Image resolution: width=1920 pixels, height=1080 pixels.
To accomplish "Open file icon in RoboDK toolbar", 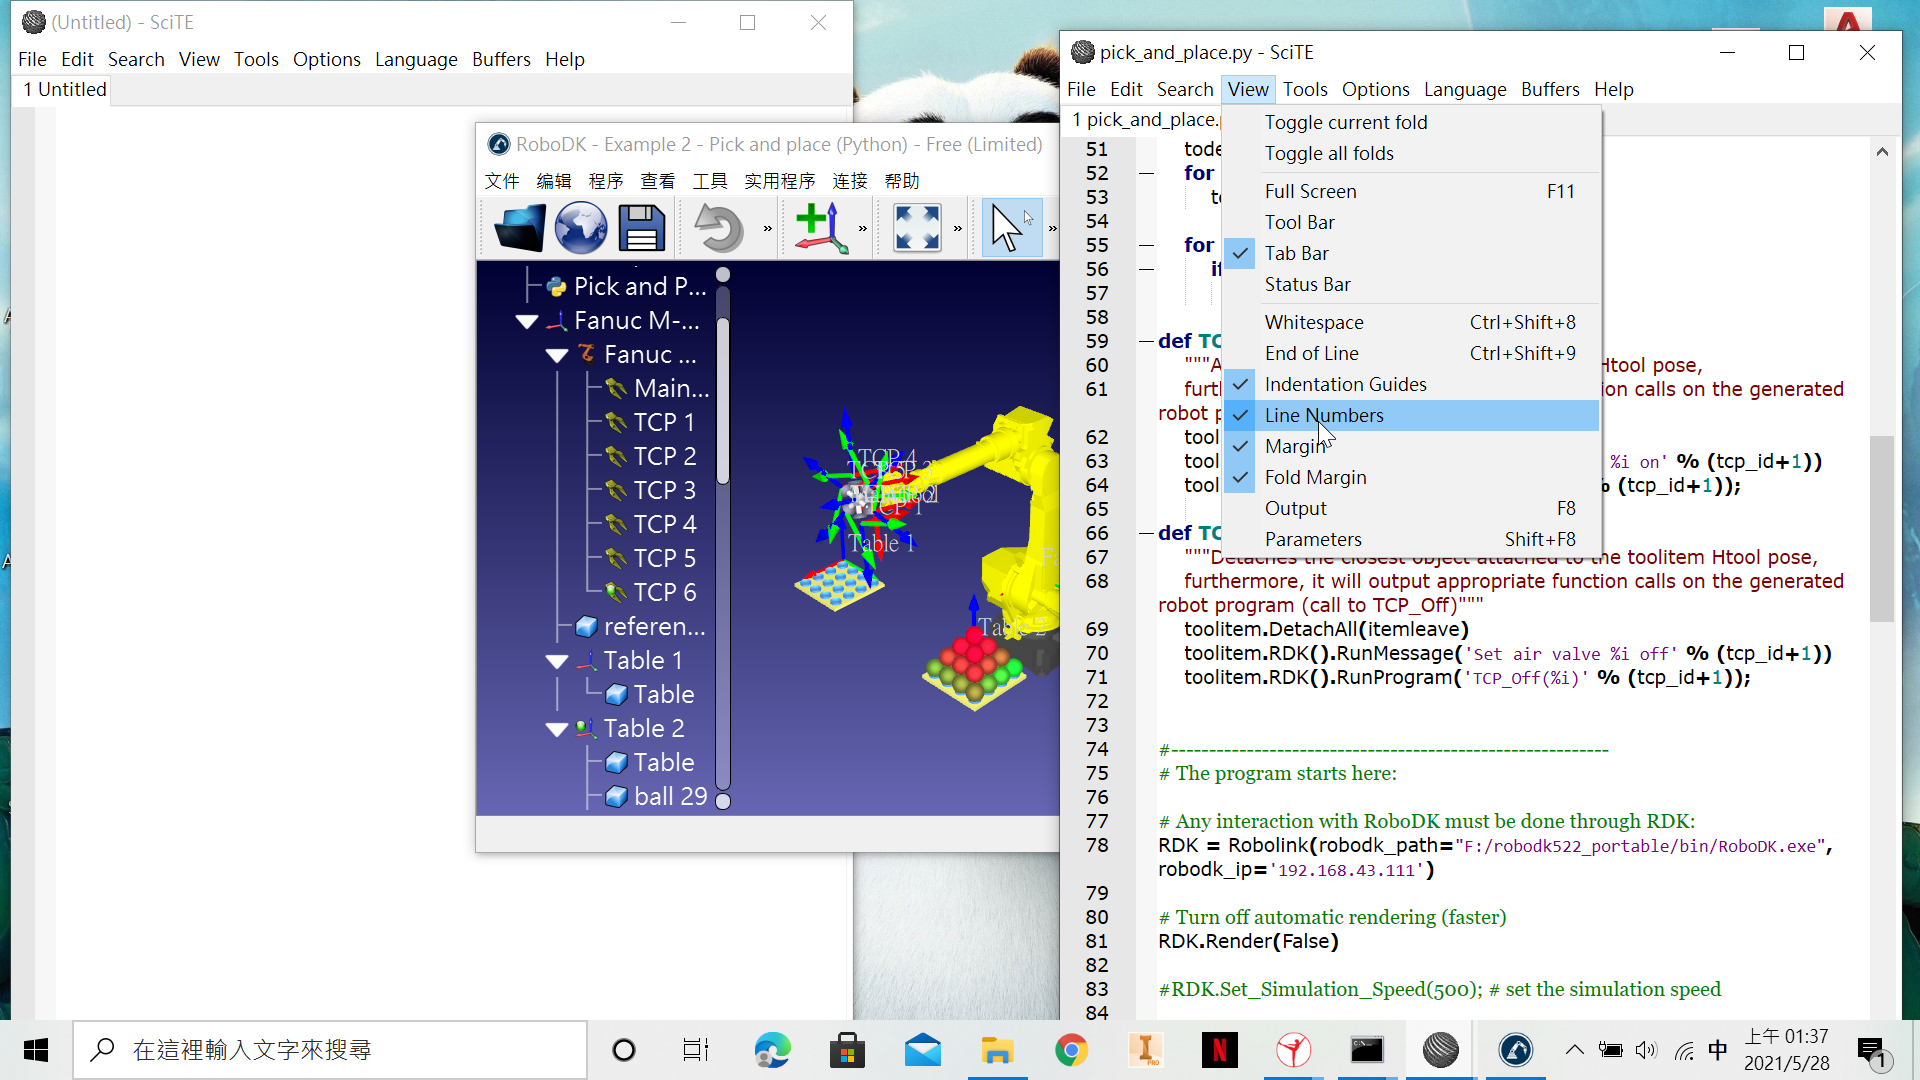I will coord(519,228).
